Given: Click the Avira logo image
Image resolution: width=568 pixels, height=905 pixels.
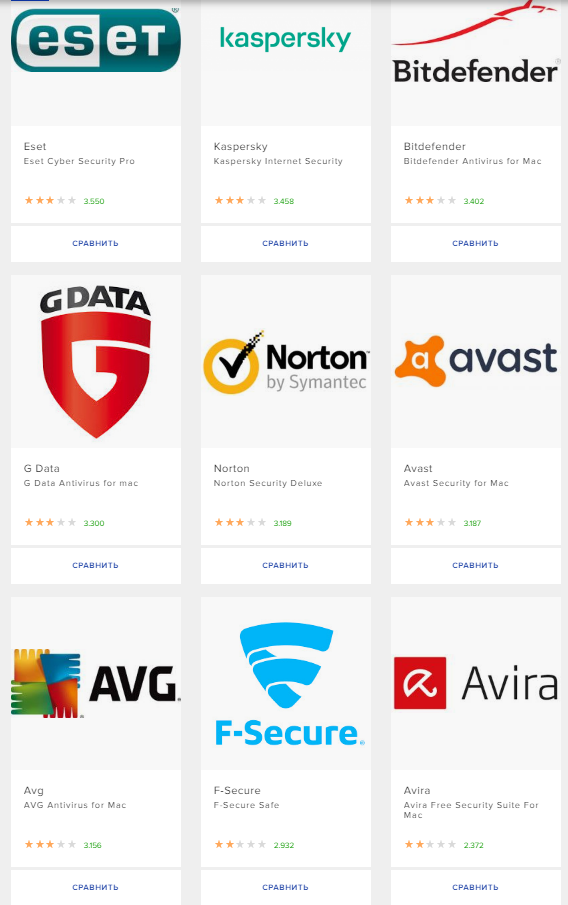Looking at the screenshot, I should pos(476,683).
